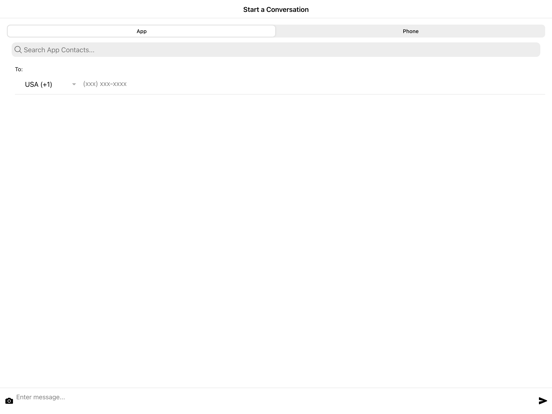Tap the camera attachment icon
The image size is (552, 414).
[x=9, y=401]
